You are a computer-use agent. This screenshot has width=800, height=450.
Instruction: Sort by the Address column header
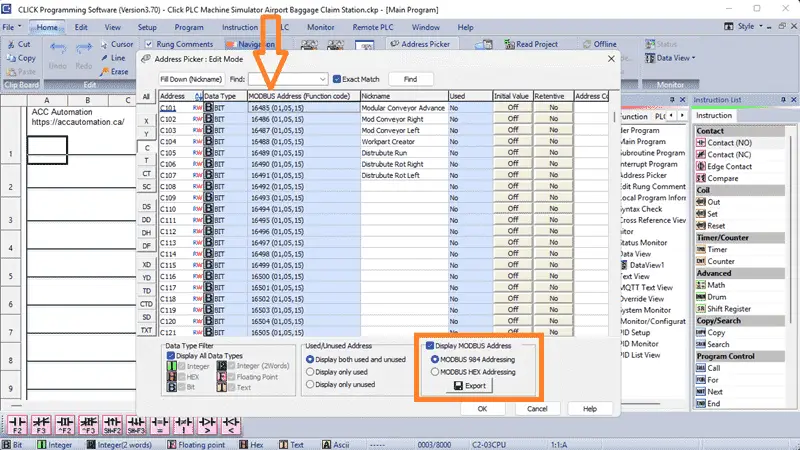coord(181,96)
